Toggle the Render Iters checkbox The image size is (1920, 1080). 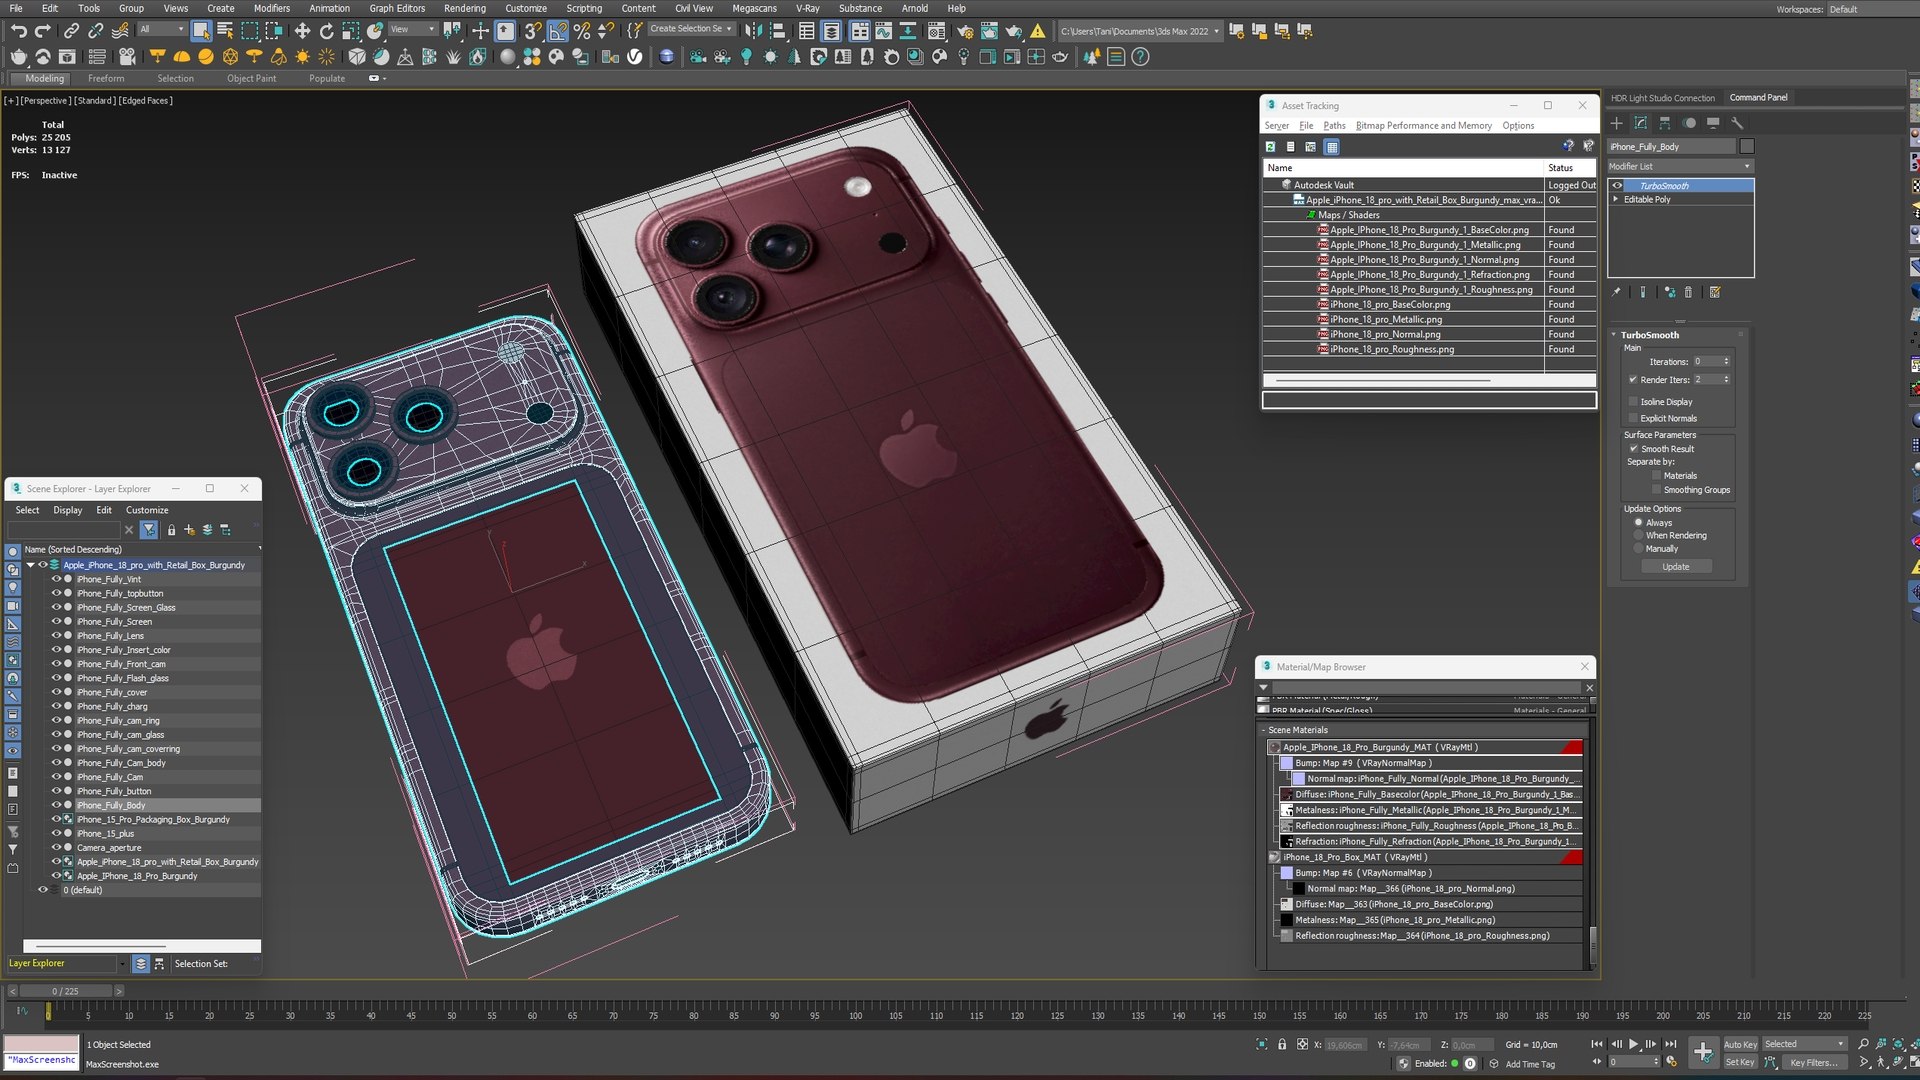coord(1633,380)
